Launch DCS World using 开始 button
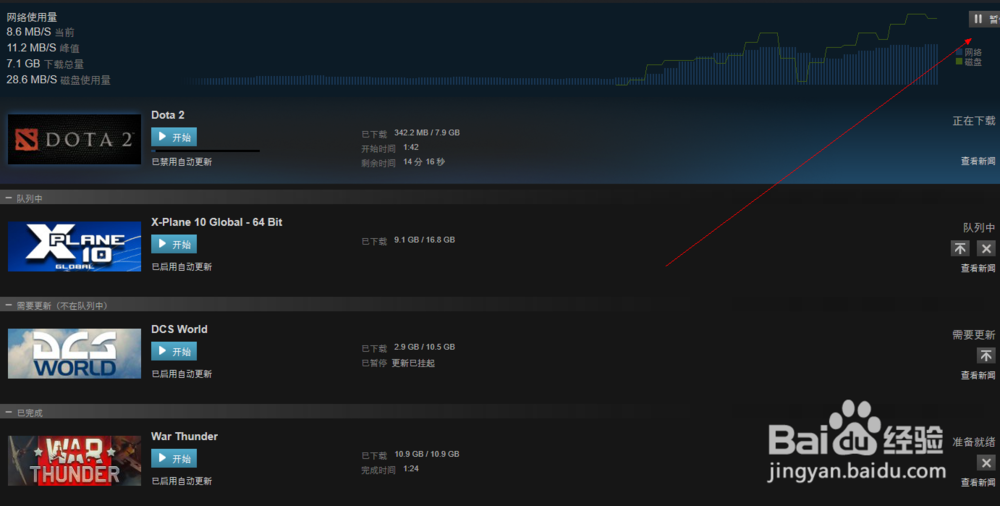Viewport: 1000px width, 506px height. click(174, 351)
